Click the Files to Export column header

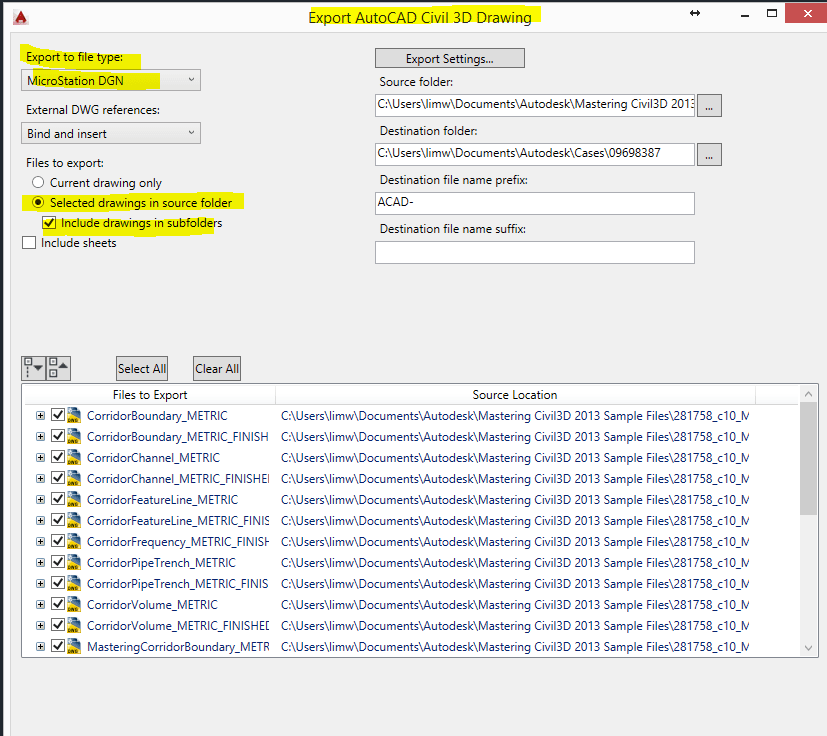[x=150, y=395]
